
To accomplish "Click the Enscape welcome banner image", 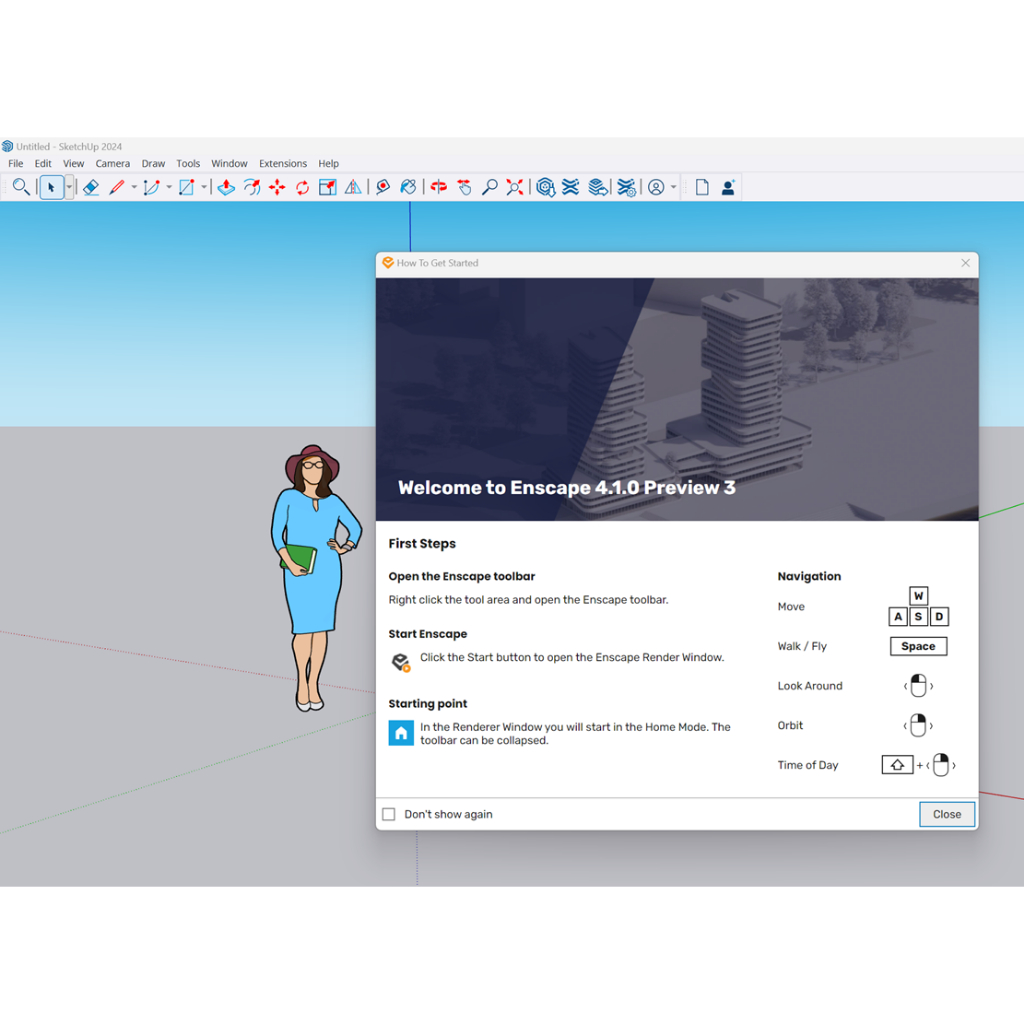I will pos(676,399).
